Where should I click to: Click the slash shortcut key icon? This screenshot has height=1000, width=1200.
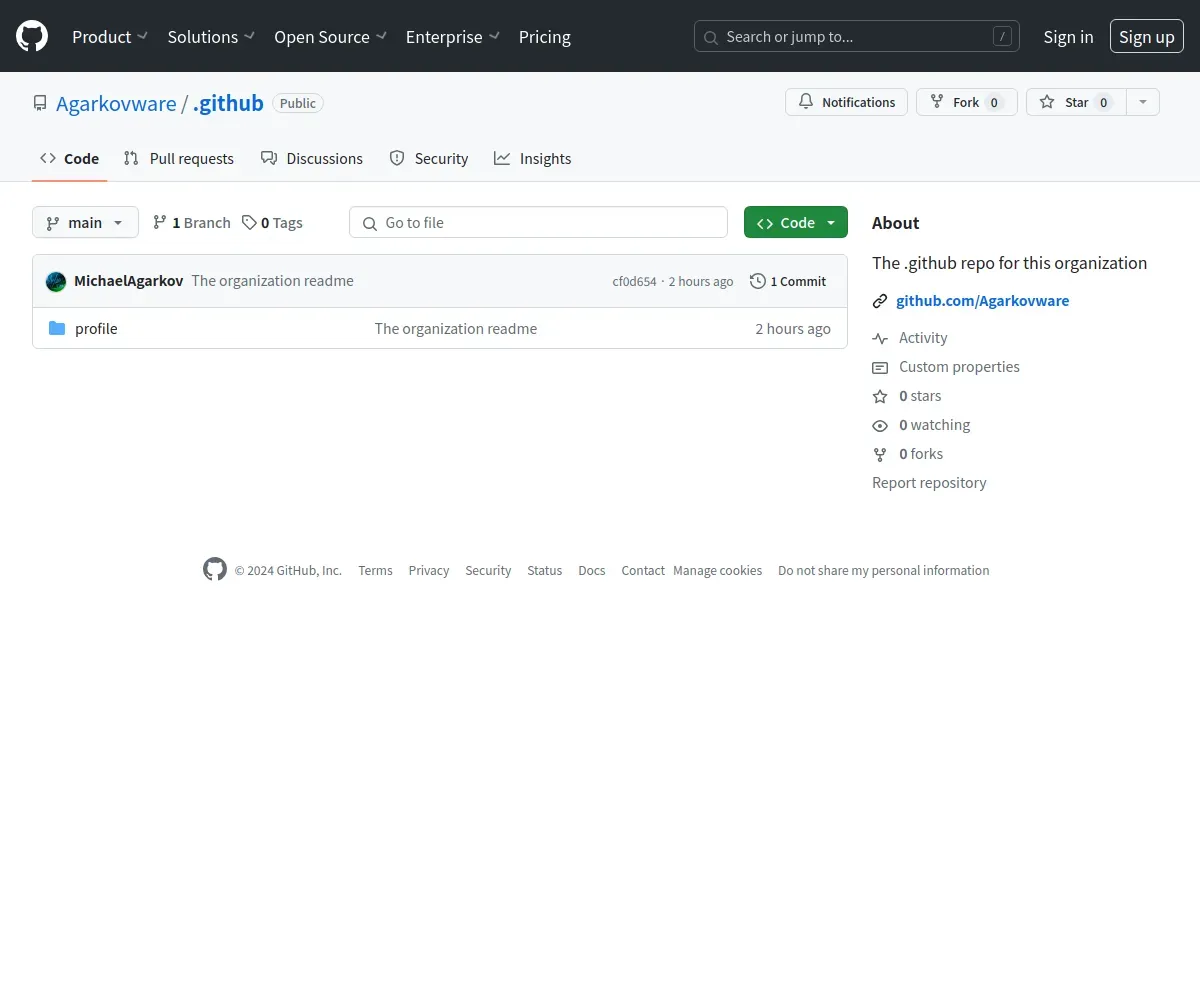[x=1002, y=37]
